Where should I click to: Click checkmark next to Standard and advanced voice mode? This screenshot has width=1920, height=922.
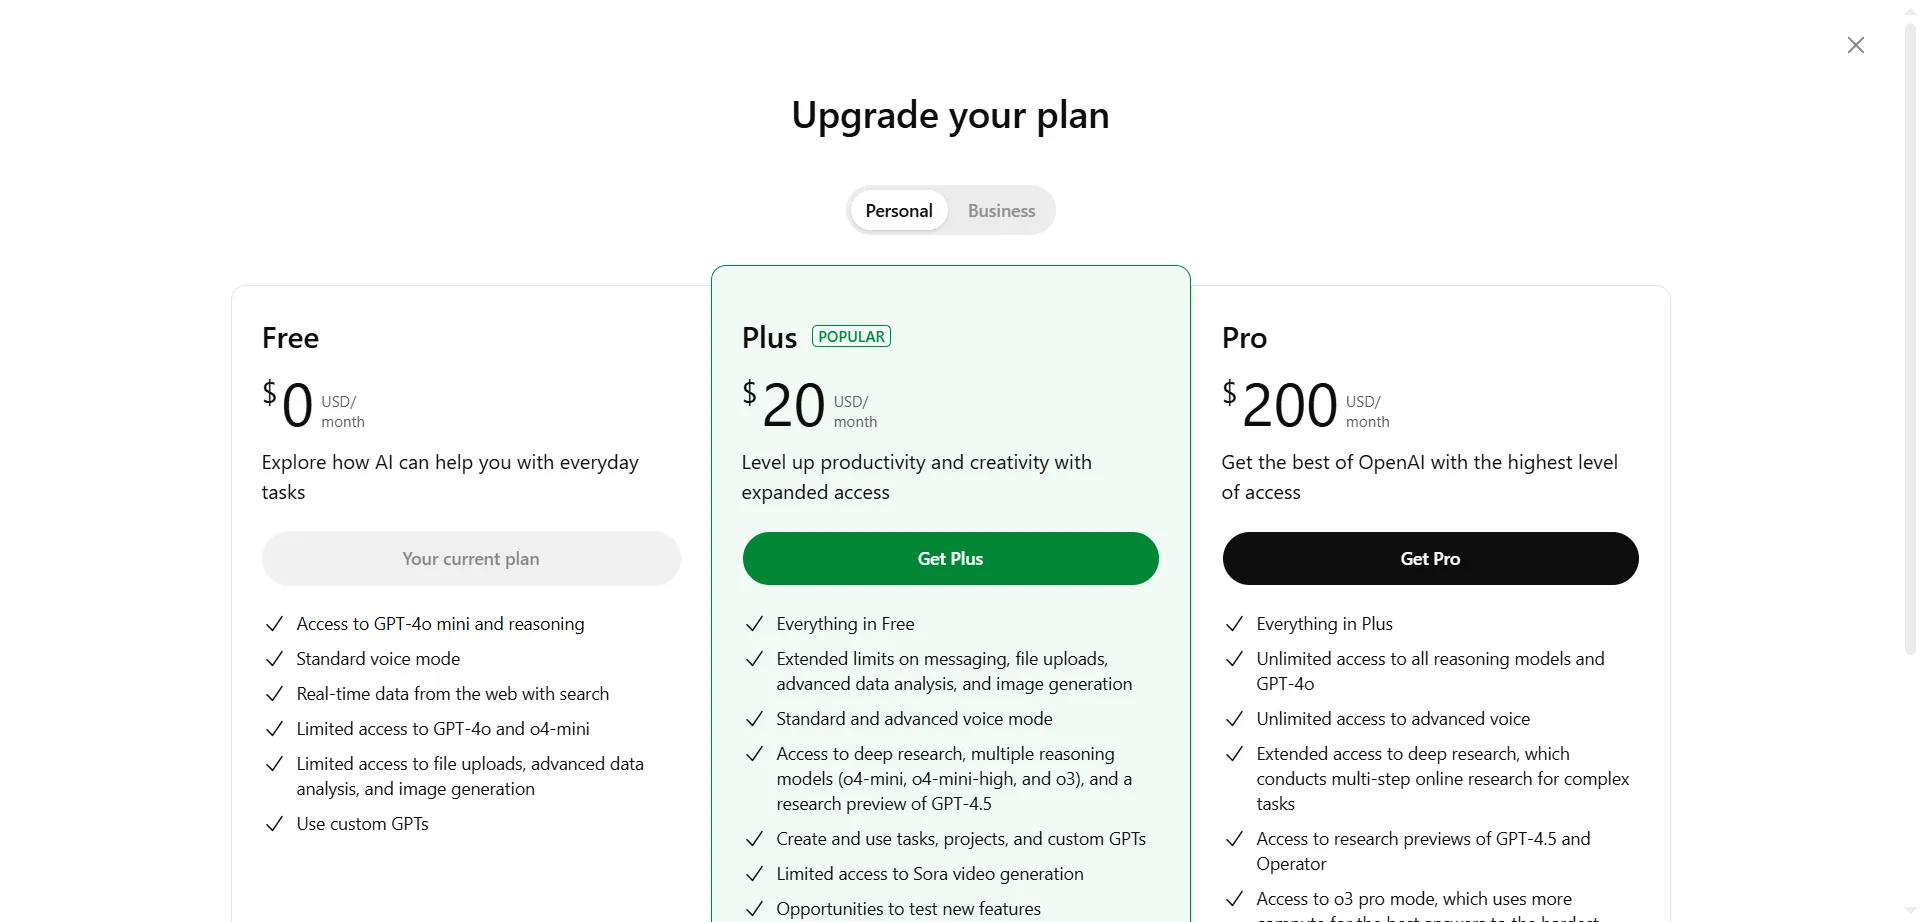(754, 719)
